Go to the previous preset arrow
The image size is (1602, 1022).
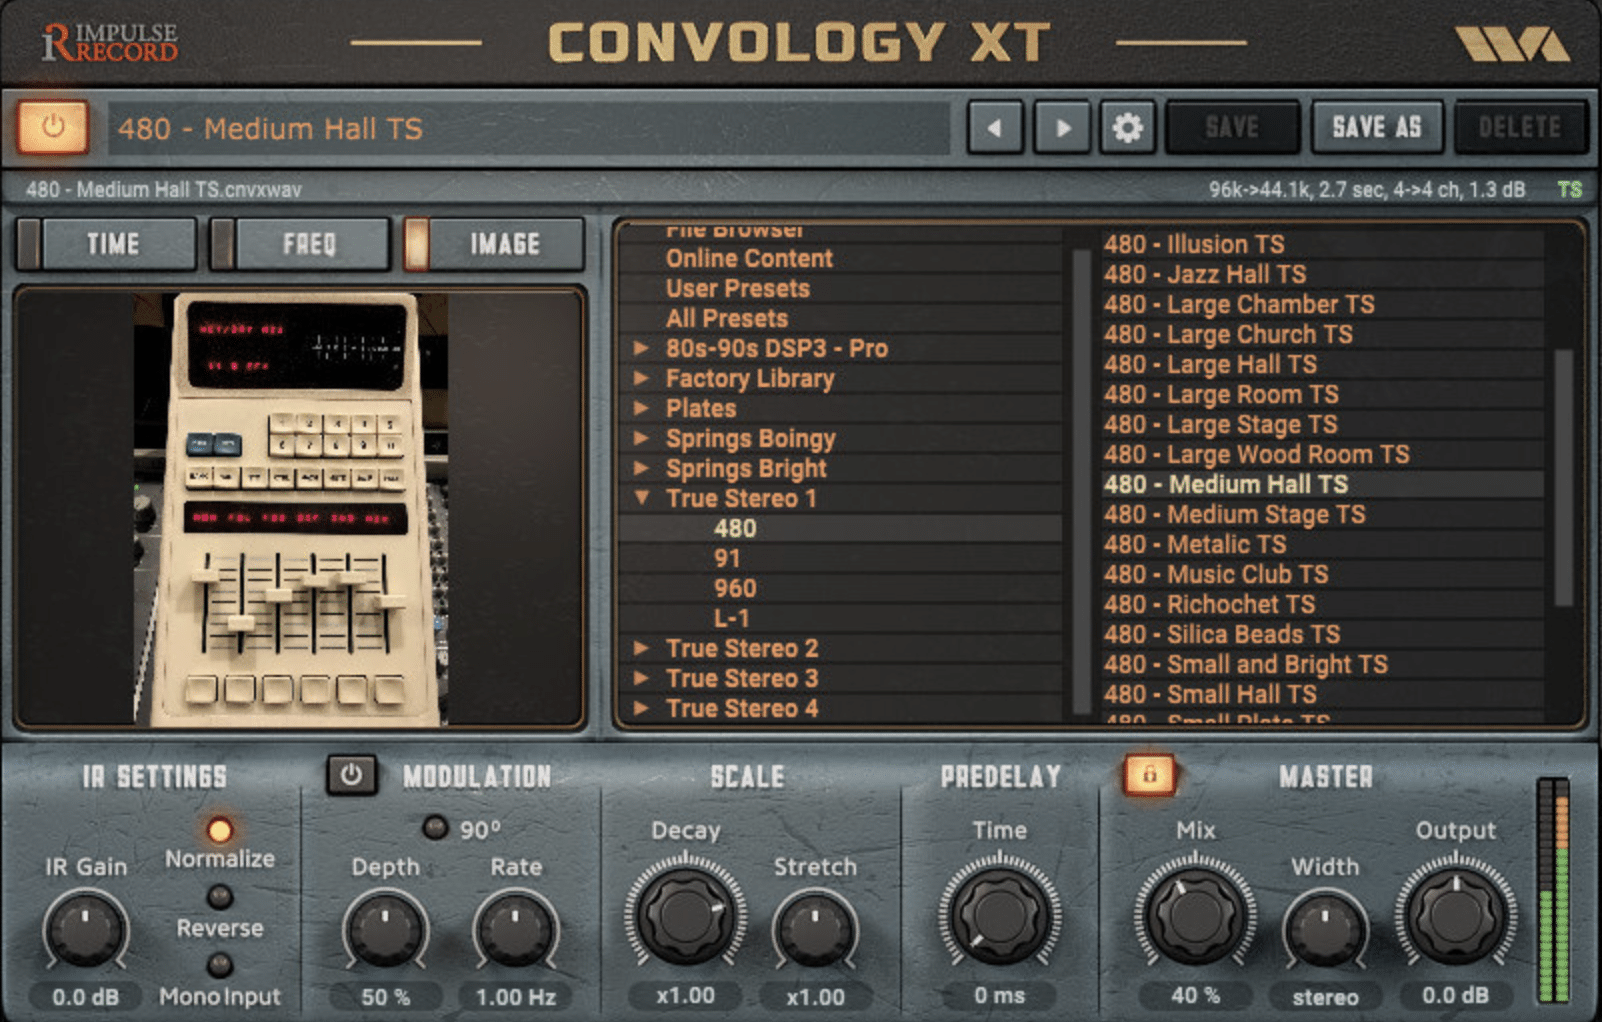pyautogui.click(x=995, y=127)
